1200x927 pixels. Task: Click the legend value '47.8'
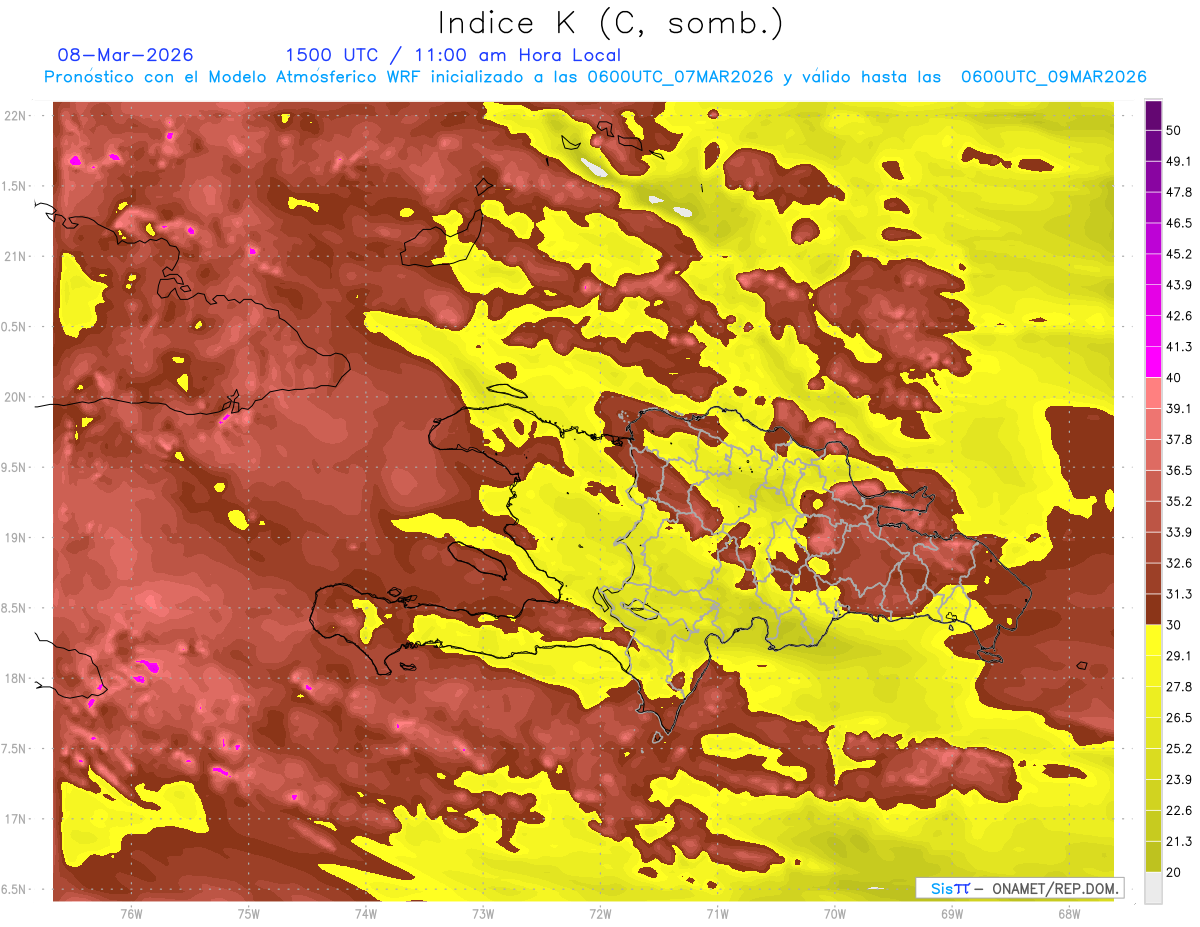[1178, 192]
